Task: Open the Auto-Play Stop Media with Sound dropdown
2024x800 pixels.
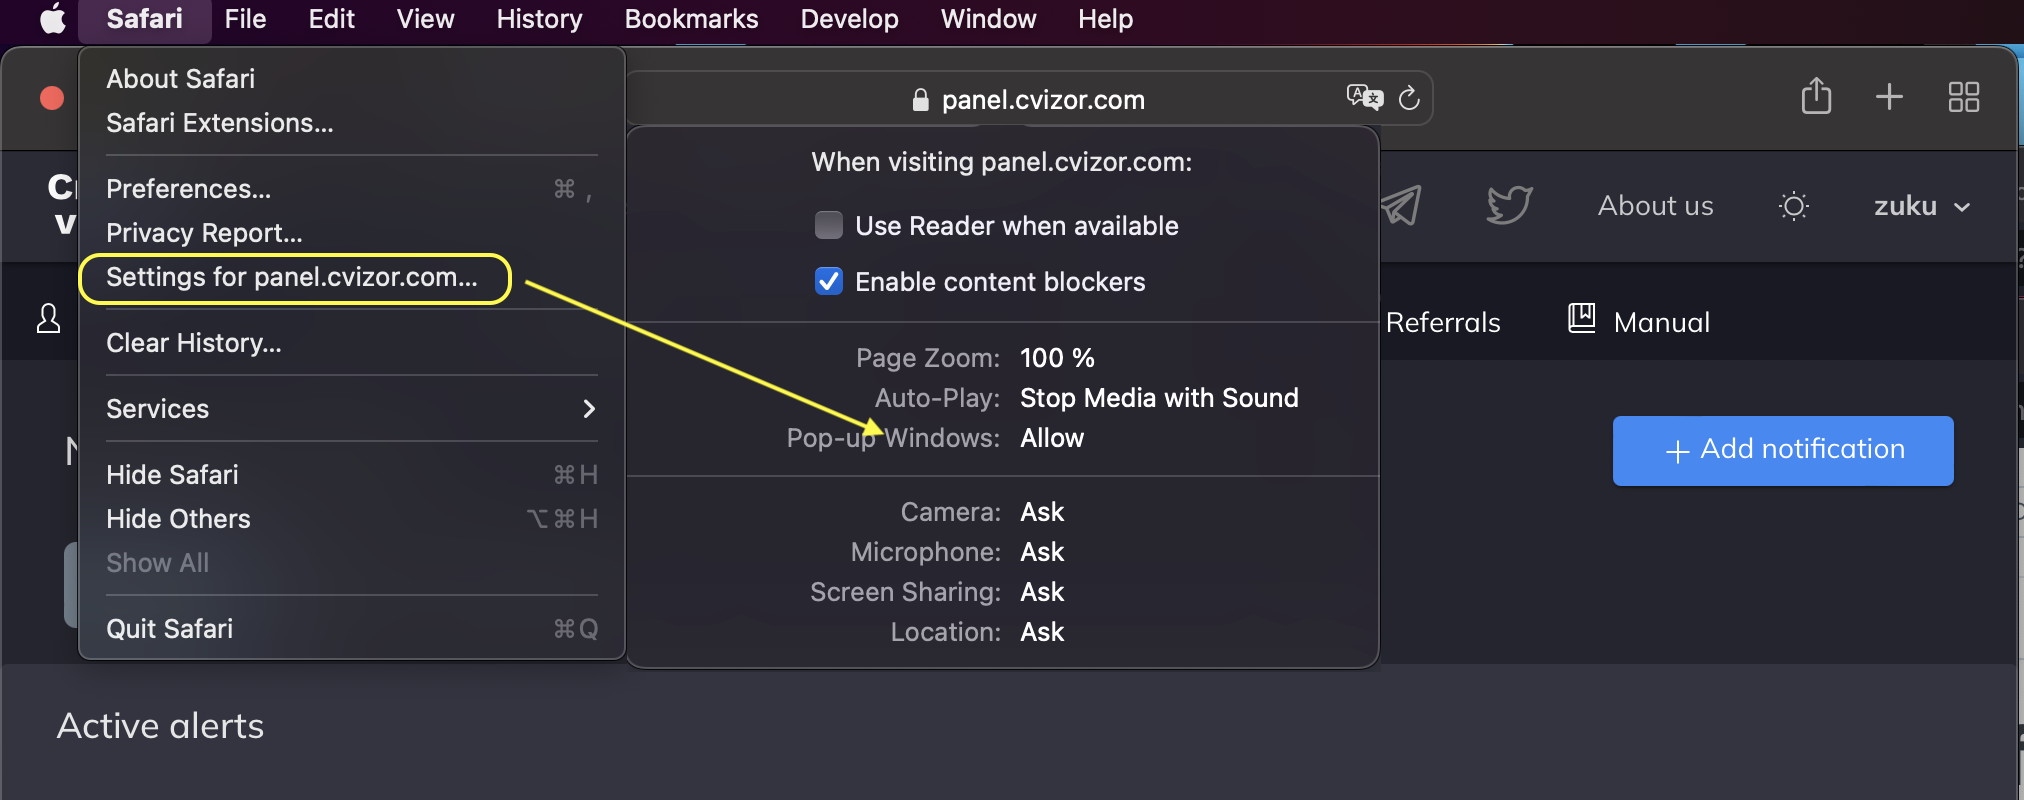Action: tap(1158, 398)
